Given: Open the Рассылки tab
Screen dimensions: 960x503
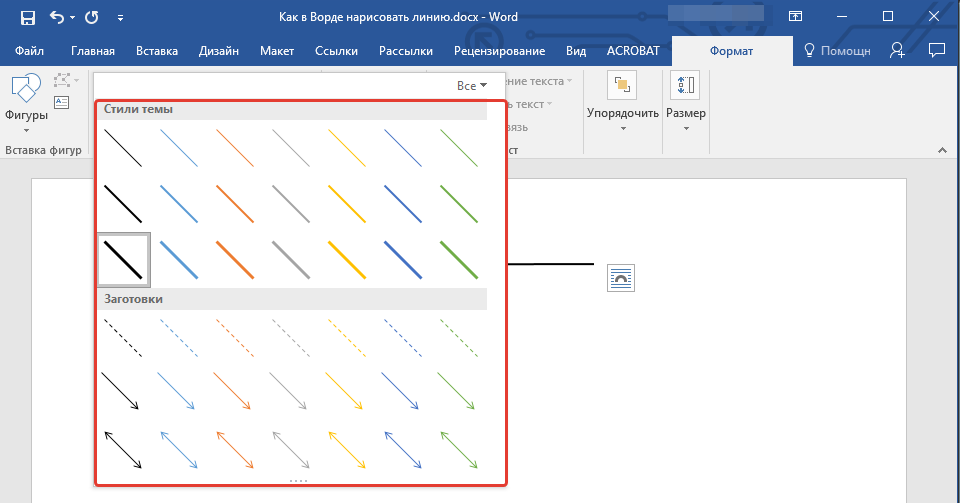Looking at the screenshot, I should click(406, 51).
